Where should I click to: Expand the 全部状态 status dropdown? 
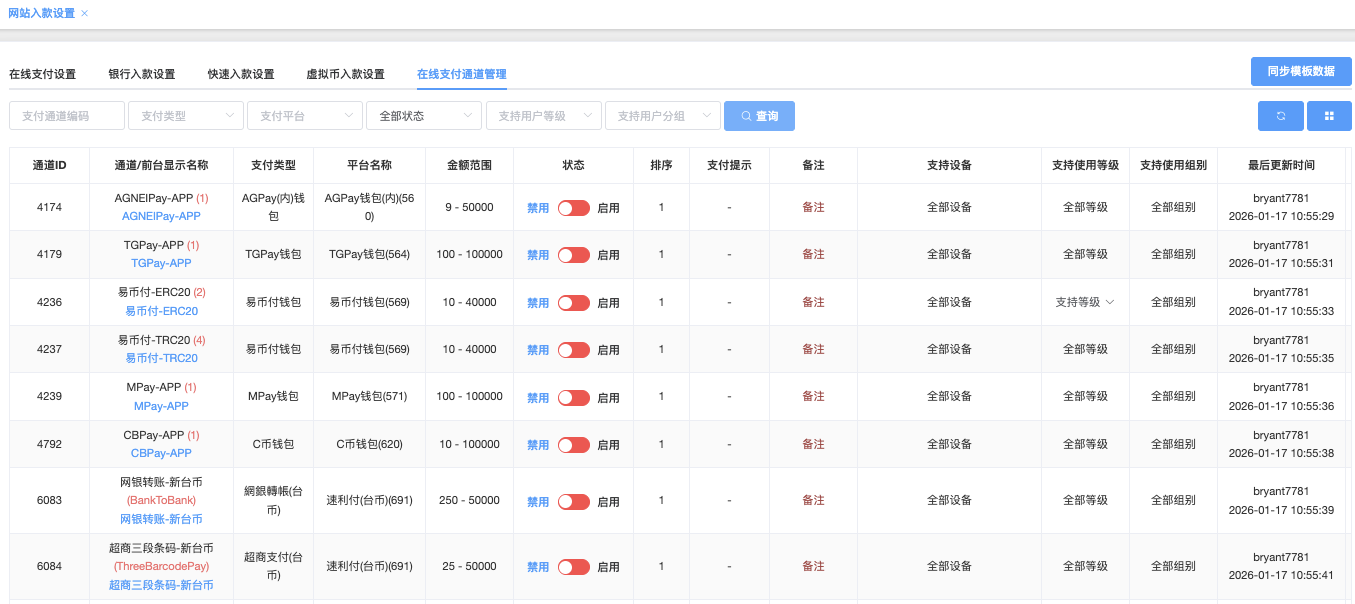tap(424, 116)
